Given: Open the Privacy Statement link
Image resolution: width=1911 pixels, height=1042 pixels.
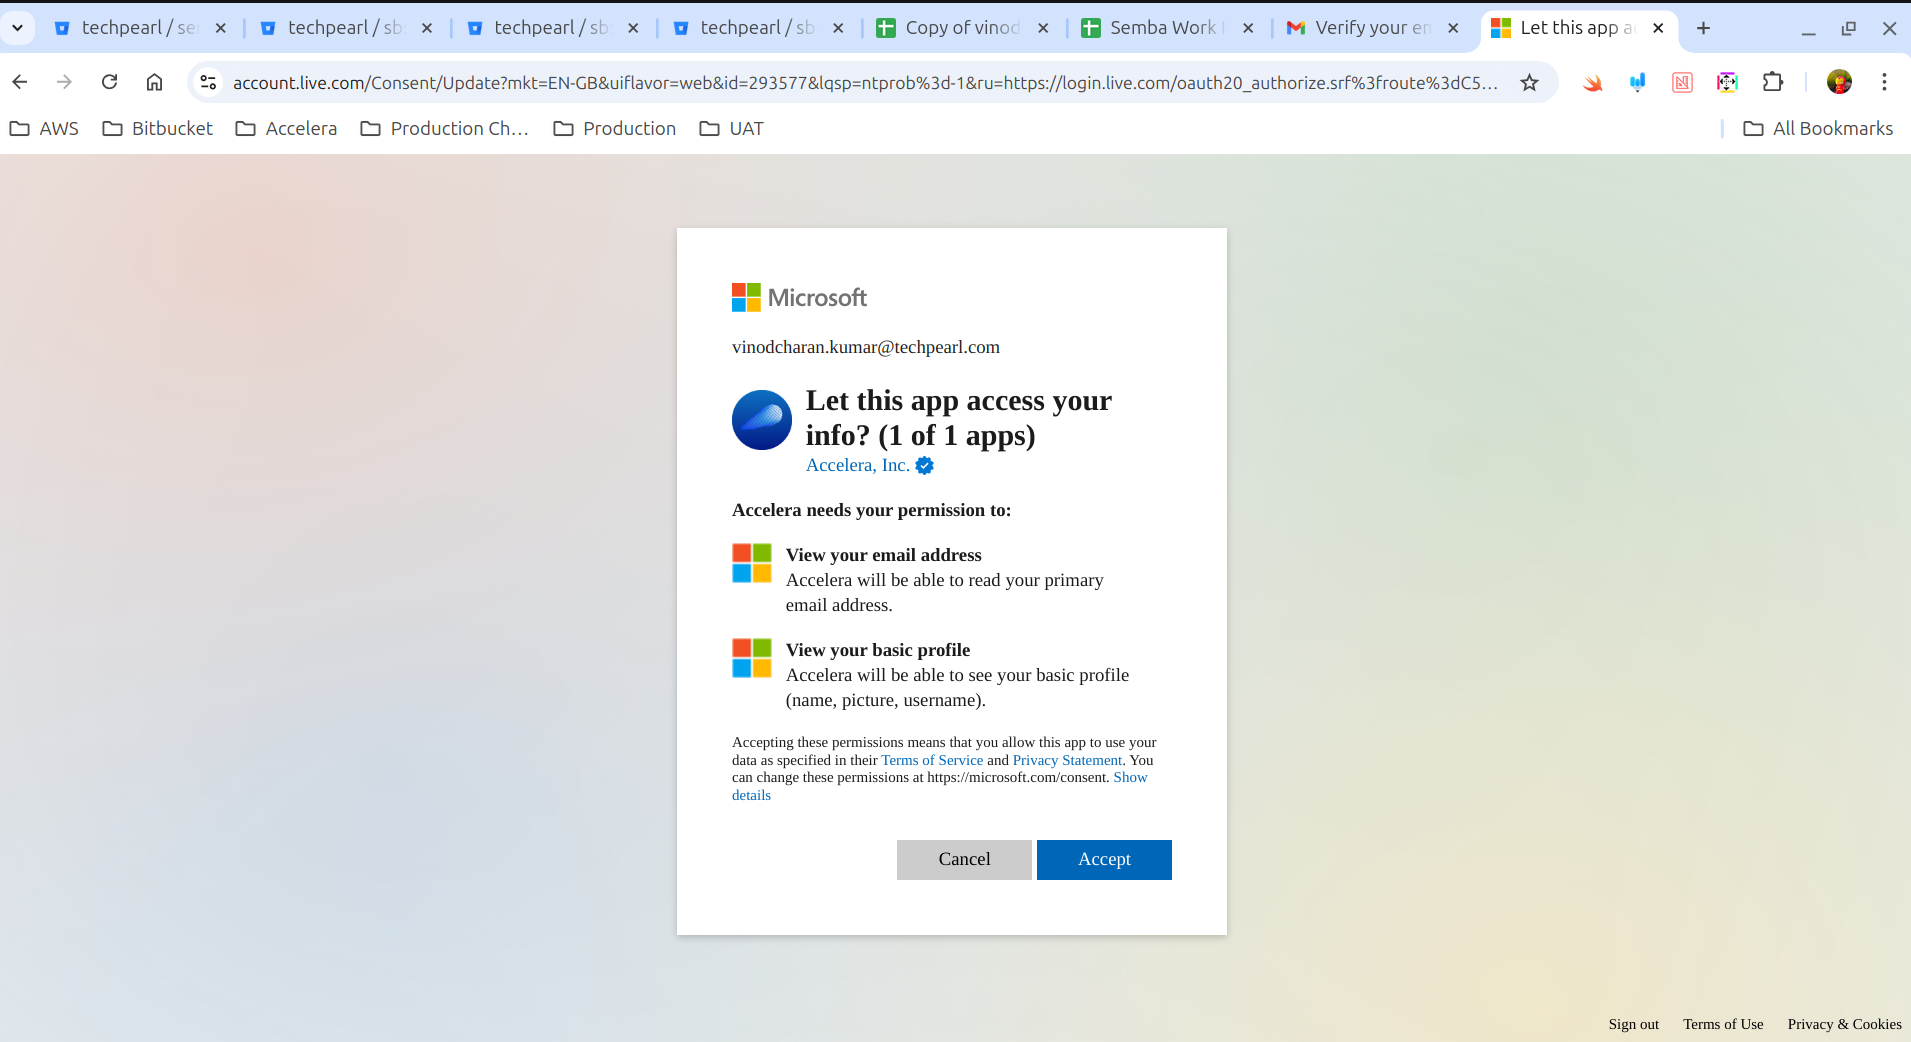Looking at the screenshot, I should tap(1066, 760).
